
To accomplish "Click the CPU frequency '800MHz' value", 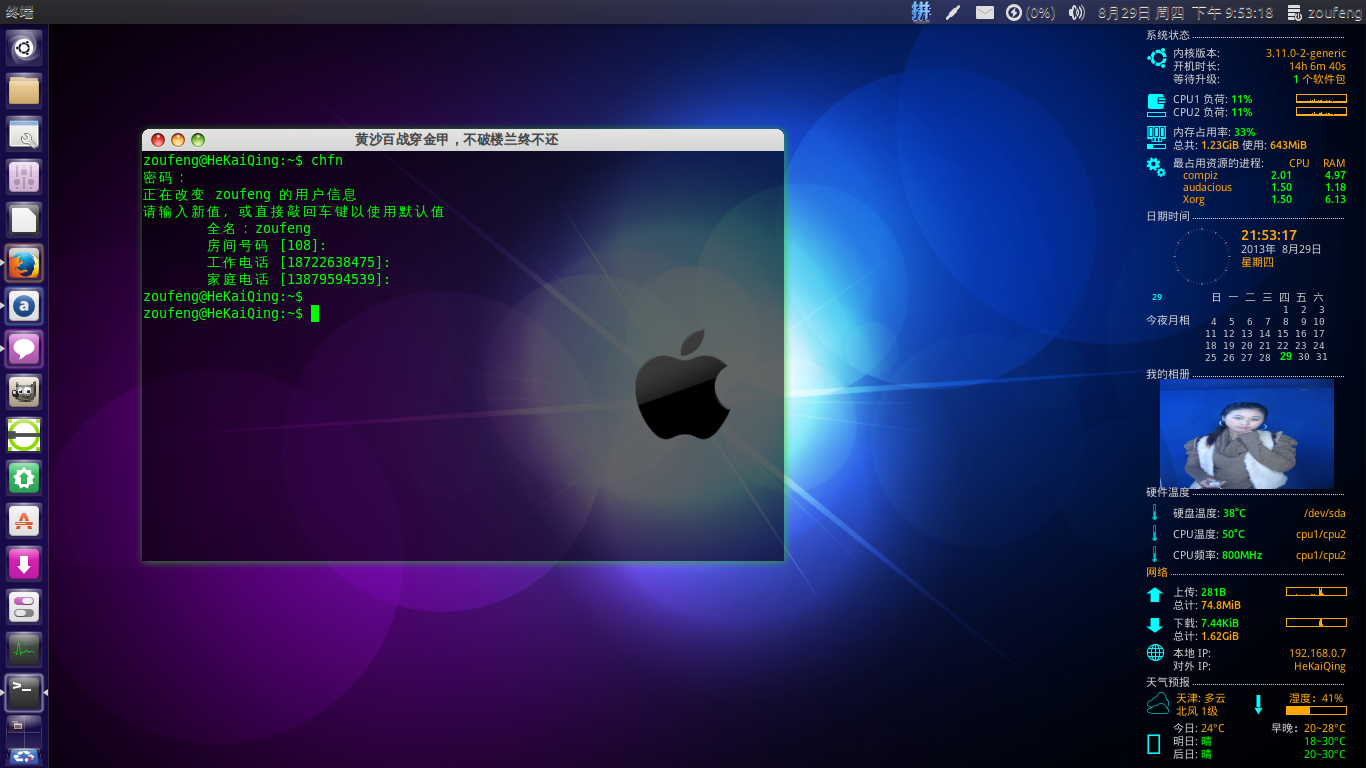I will click(x=1242, y=556).
